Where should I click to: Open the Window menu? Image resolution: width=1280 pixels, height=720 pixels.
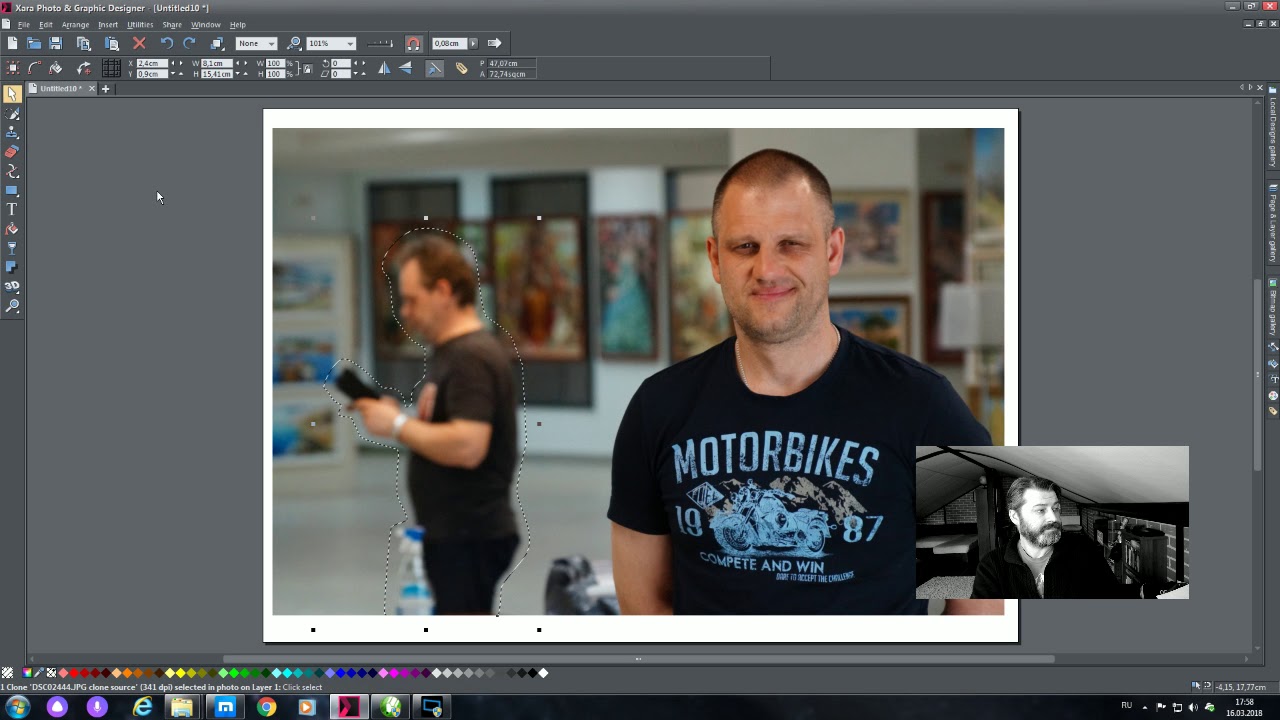(x=206, y=24)
